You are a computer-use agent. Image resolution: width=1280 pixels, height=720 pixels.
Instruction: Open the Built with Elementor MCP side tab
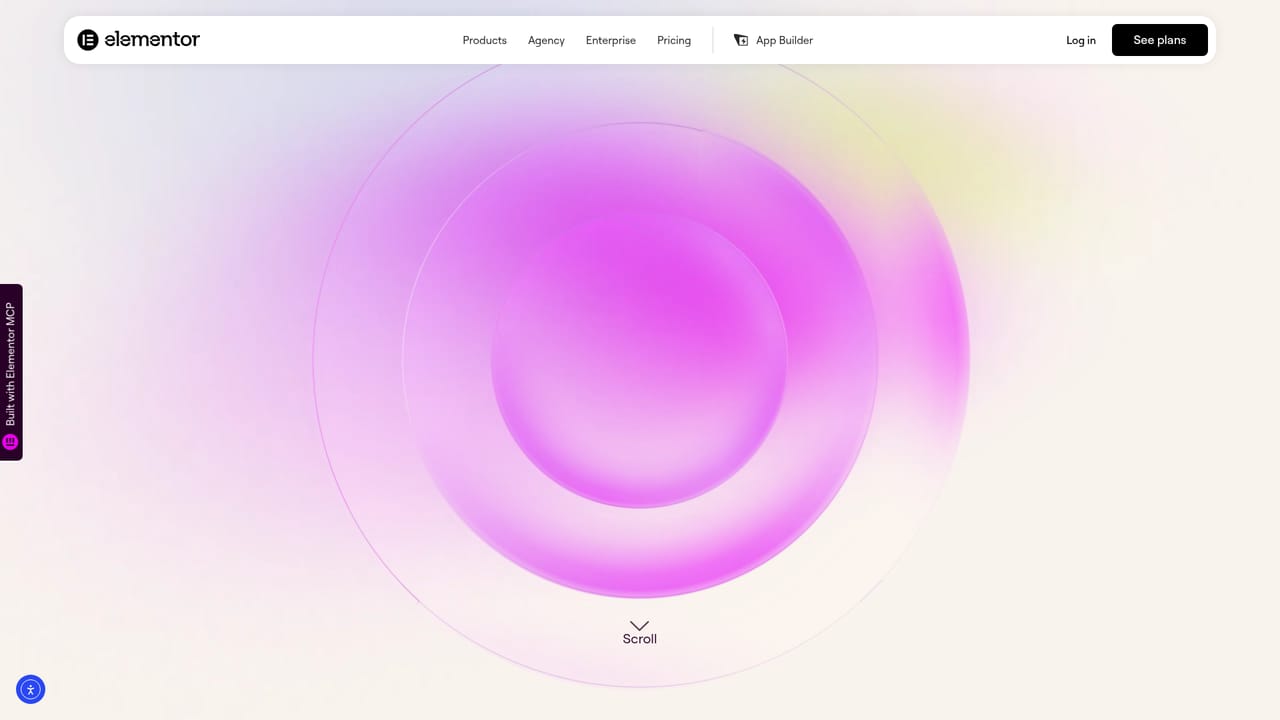click(11, 372)
